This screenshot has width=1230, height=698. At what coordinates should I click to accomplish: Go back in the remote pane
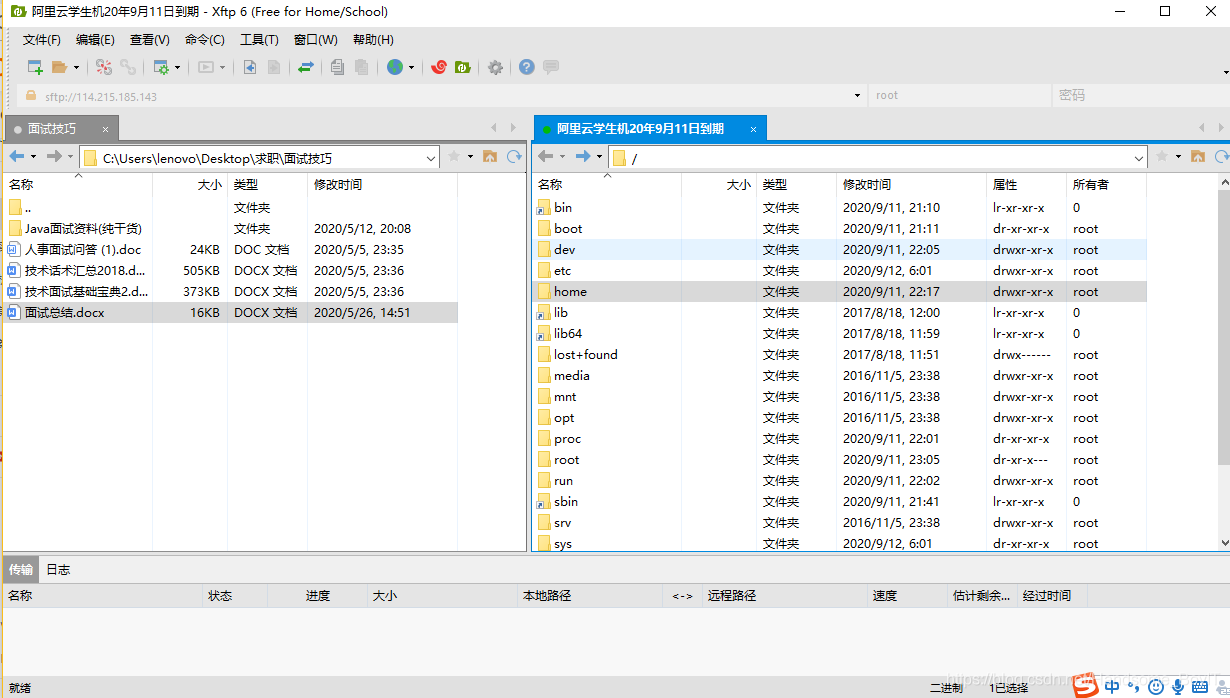point(545,157)
